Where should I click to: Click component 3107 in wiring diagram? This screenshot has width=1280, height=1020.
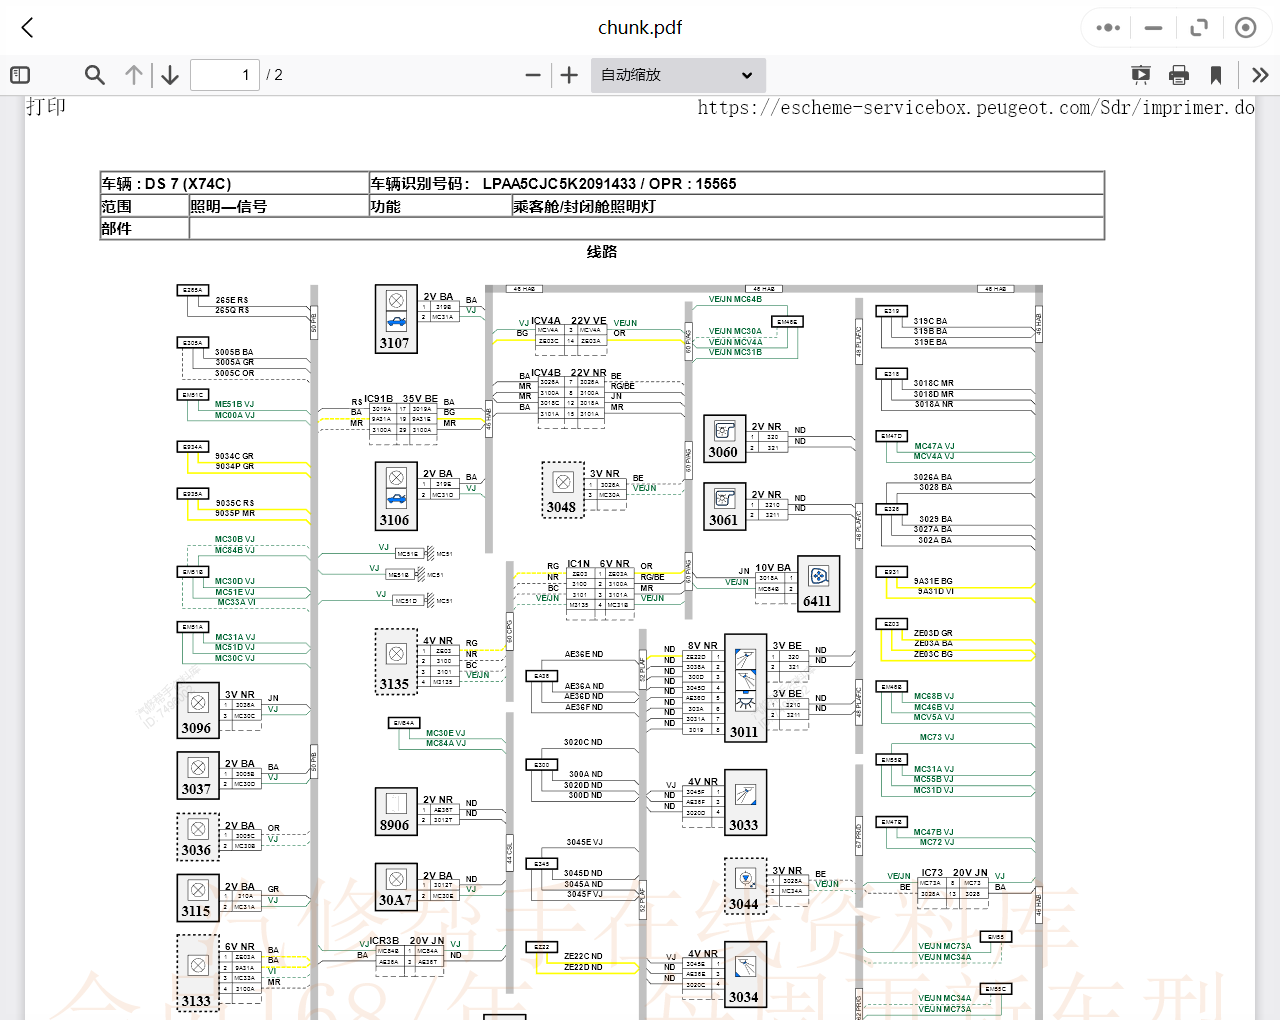pos(396,319)
